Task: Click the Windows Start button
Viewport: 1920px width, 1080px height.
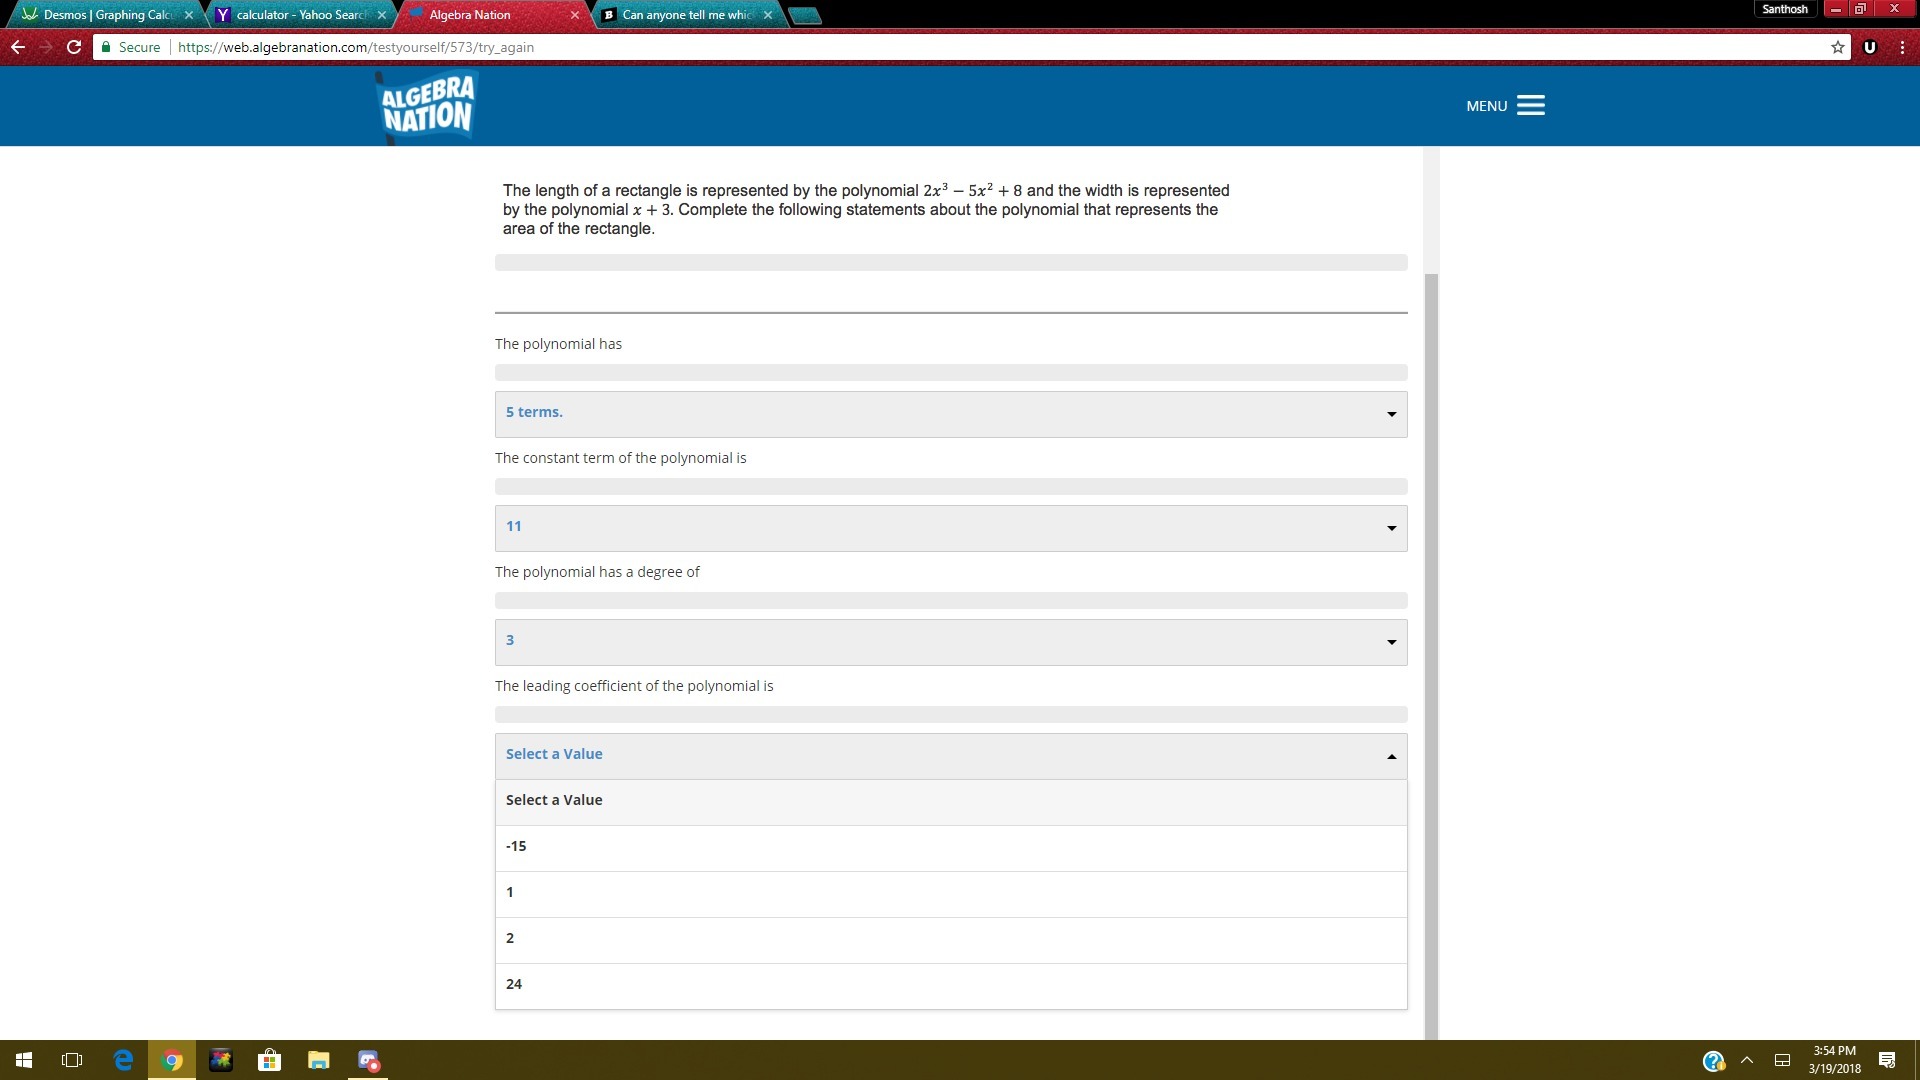Action: [24, 1060]
